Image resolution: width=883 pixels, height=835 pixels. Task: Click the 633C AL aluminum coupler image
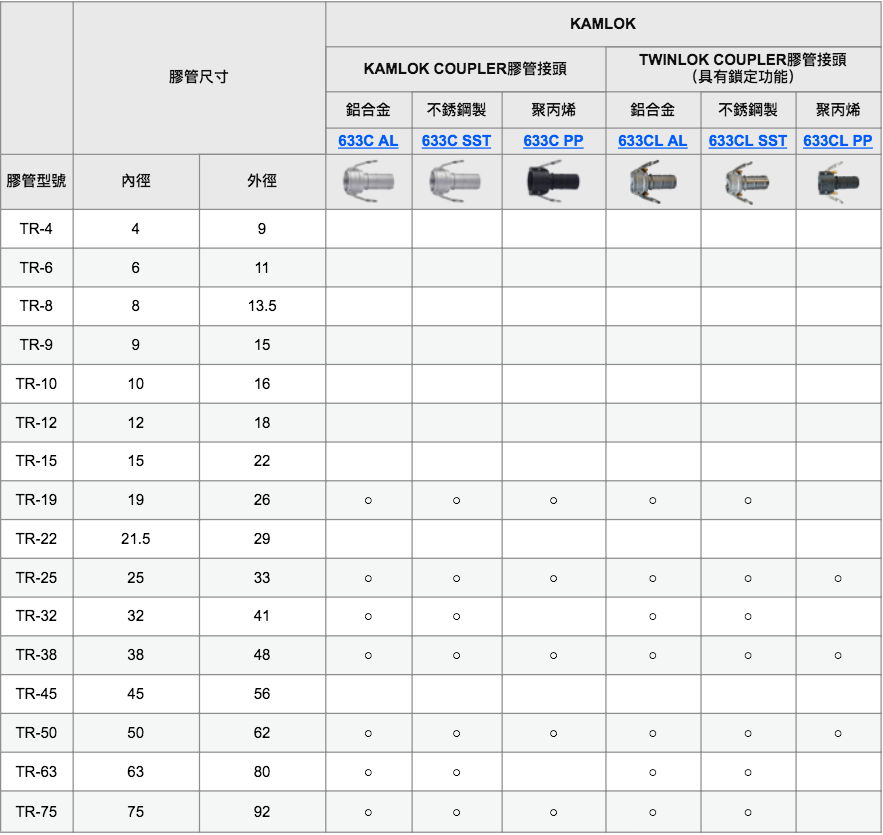click(x=368, y=181)
